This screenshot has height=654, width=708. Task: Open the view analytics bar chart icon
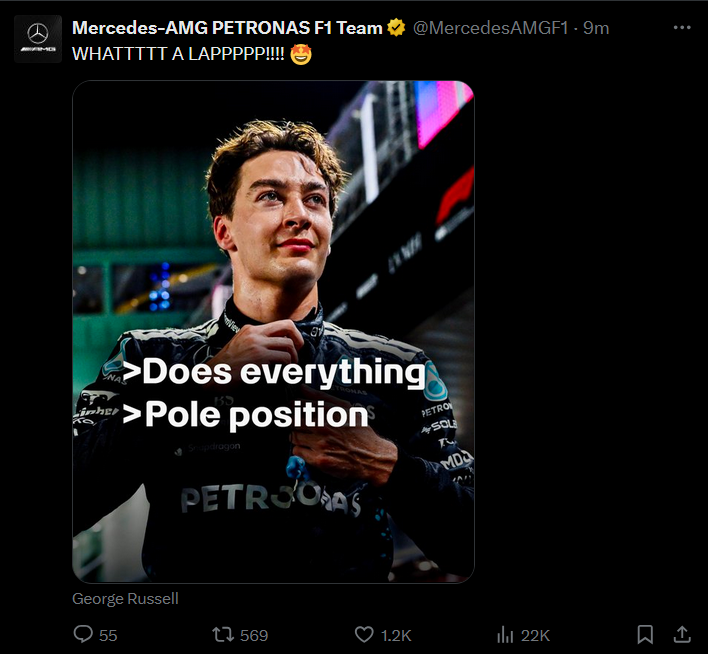tap(505, 634)
